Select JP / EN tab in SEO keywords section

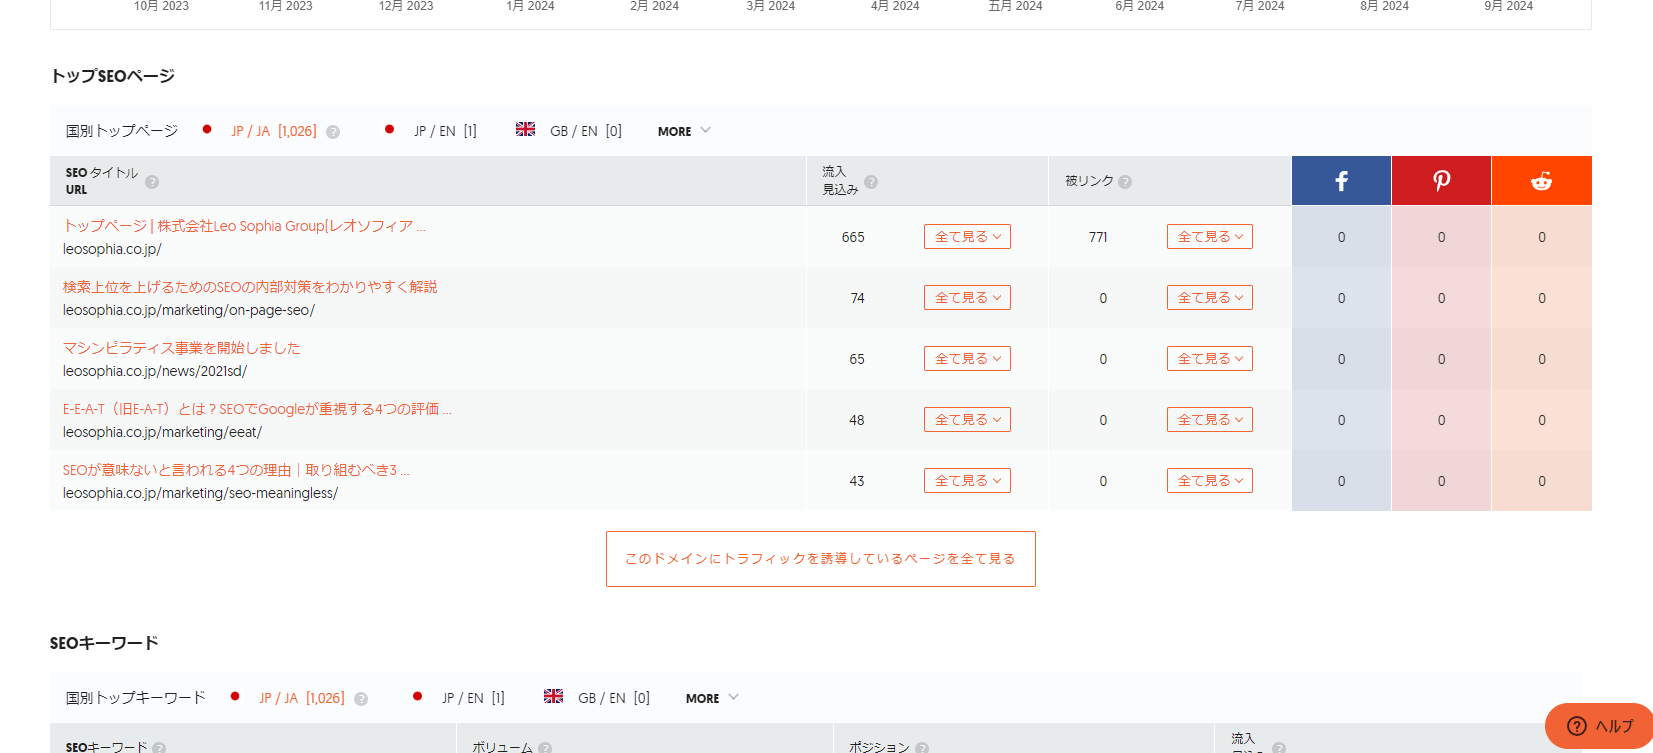click(x=473, y=698)
